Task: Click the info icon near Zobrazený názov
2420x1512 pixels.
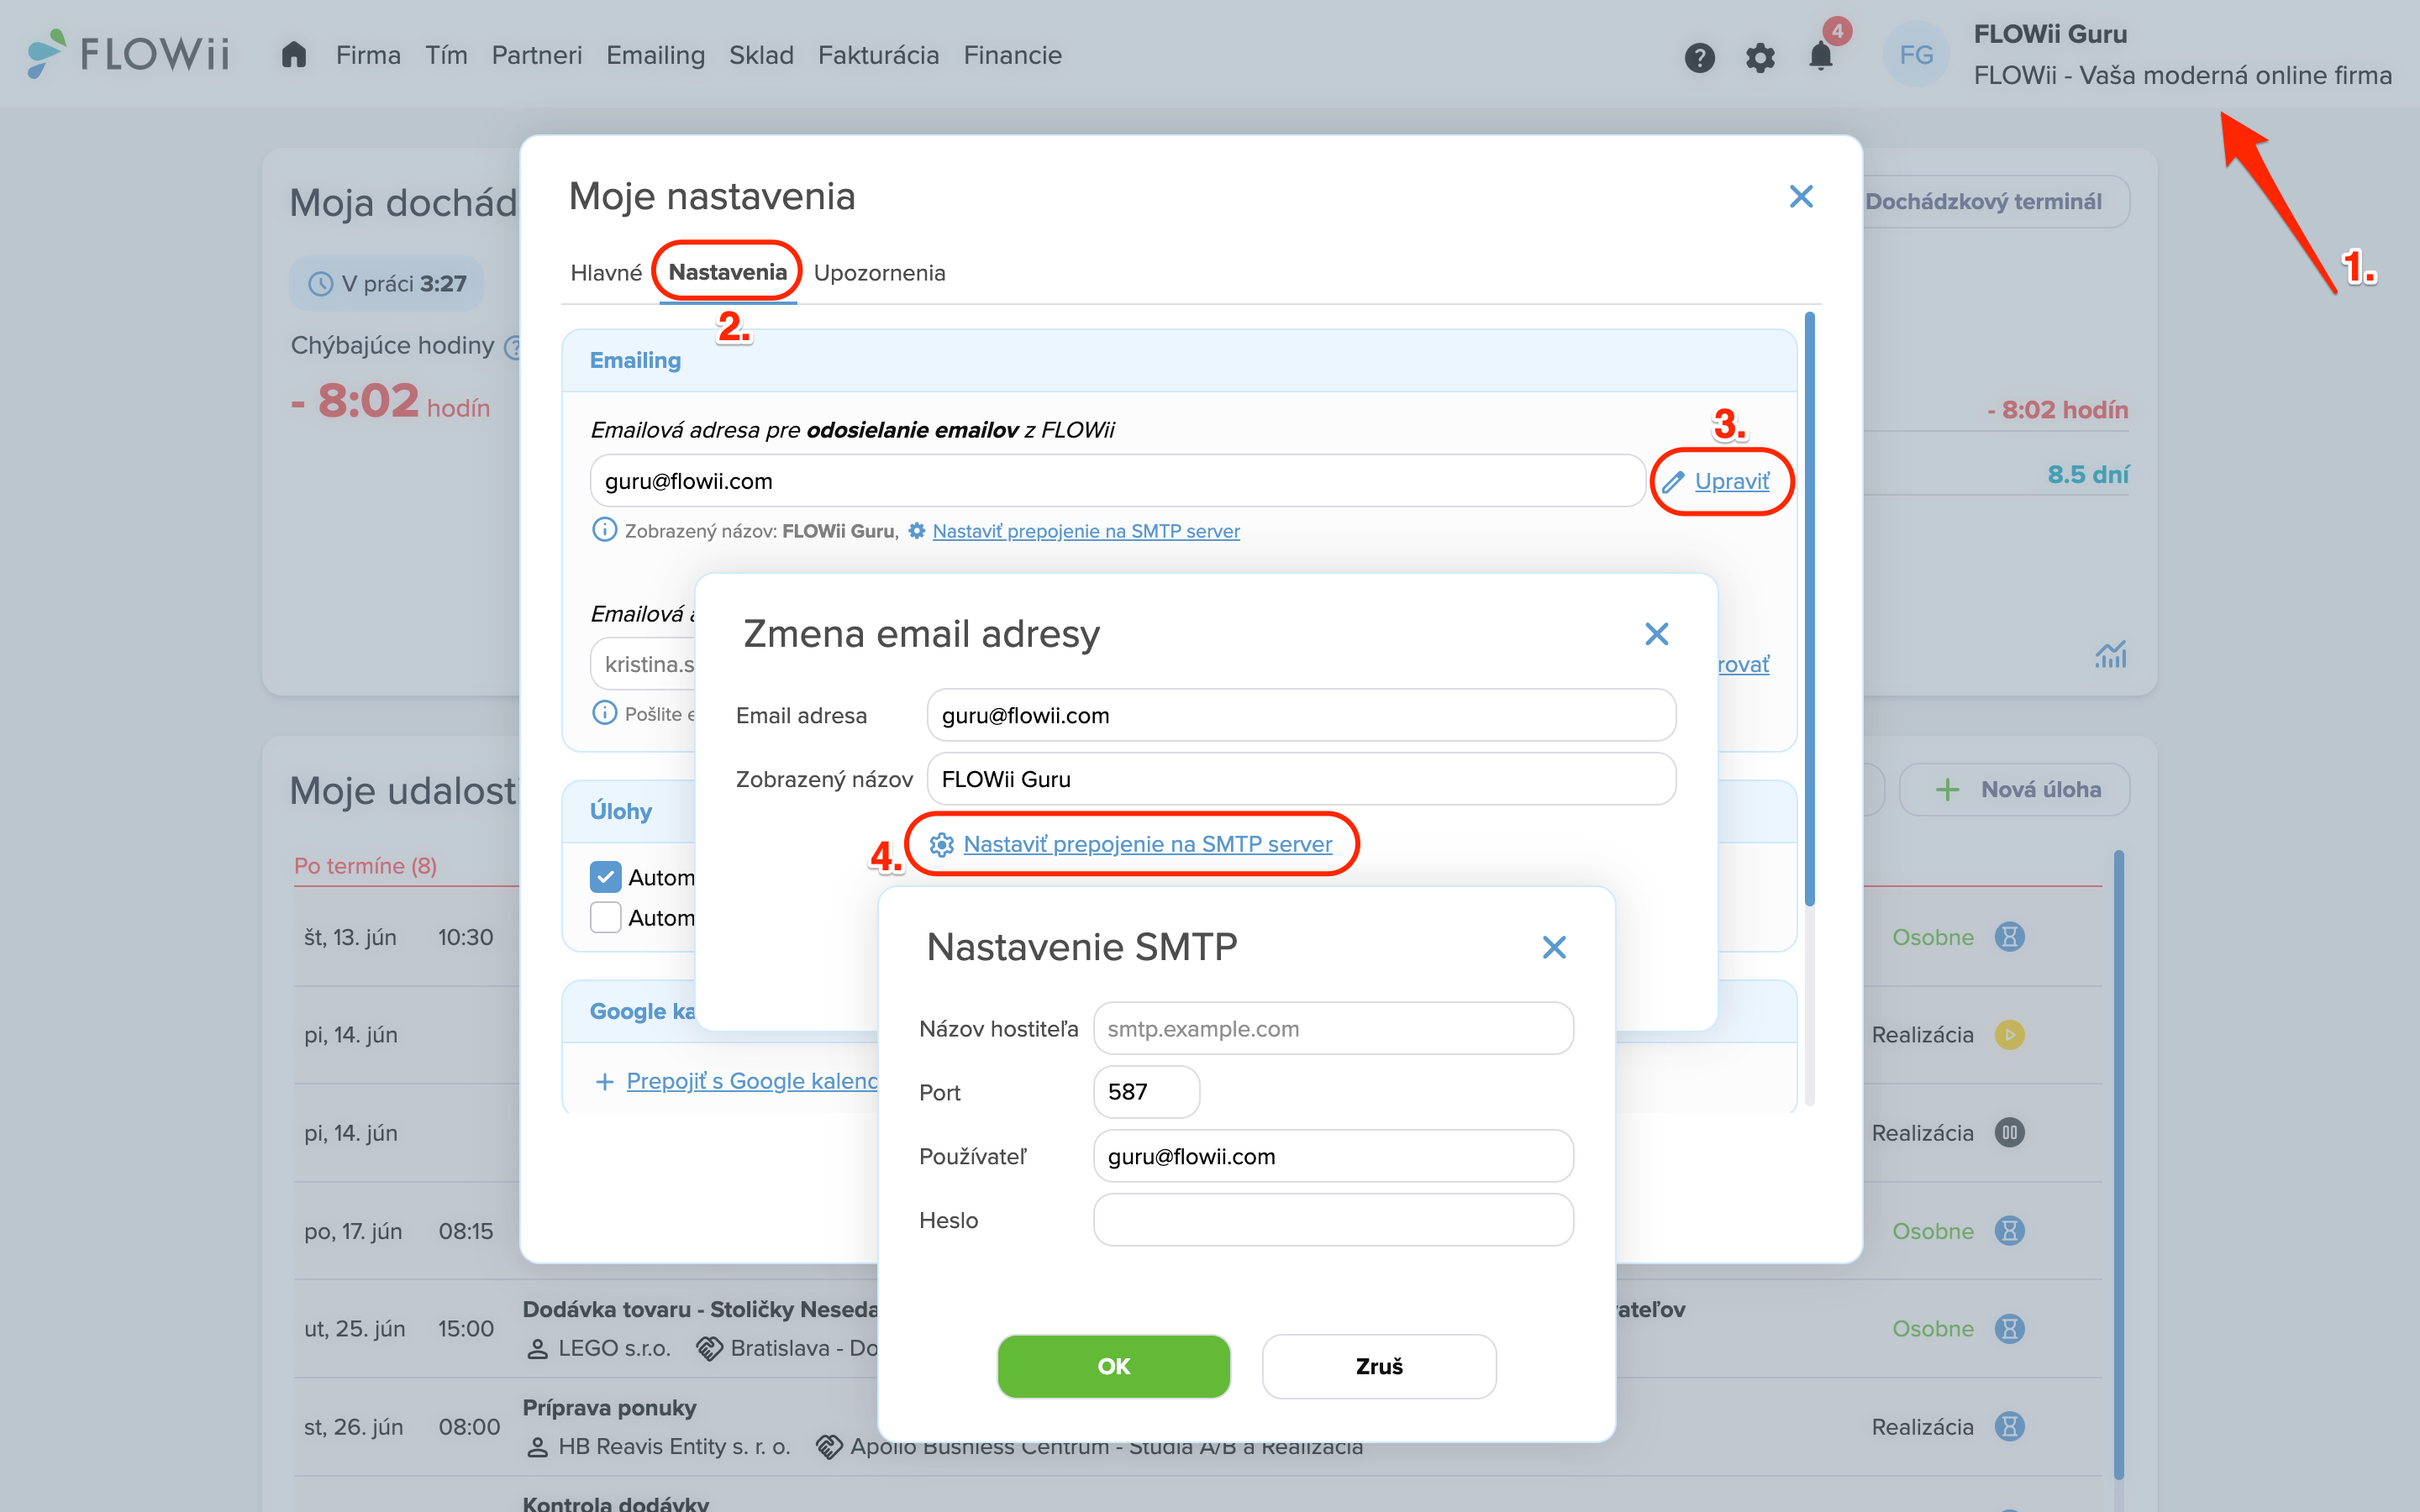Action: click(604, 530)
